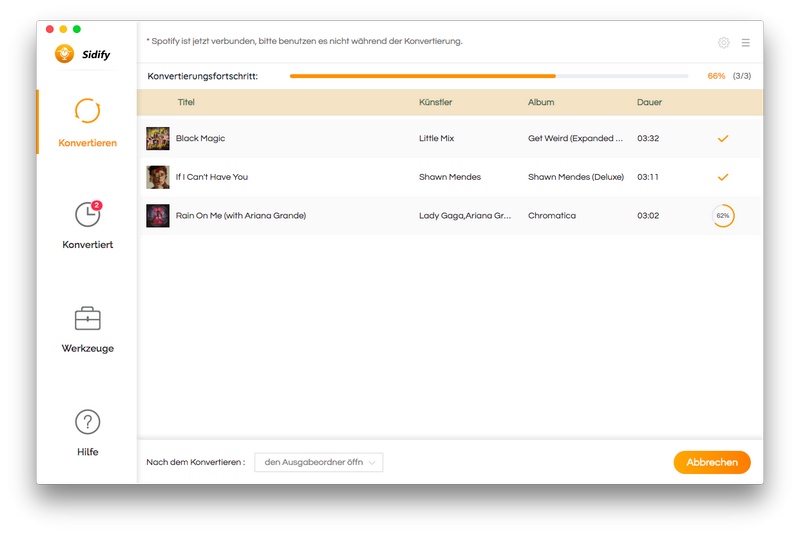Click the Black Magic album cover
The image size is (800, 536).
point(158,138)
